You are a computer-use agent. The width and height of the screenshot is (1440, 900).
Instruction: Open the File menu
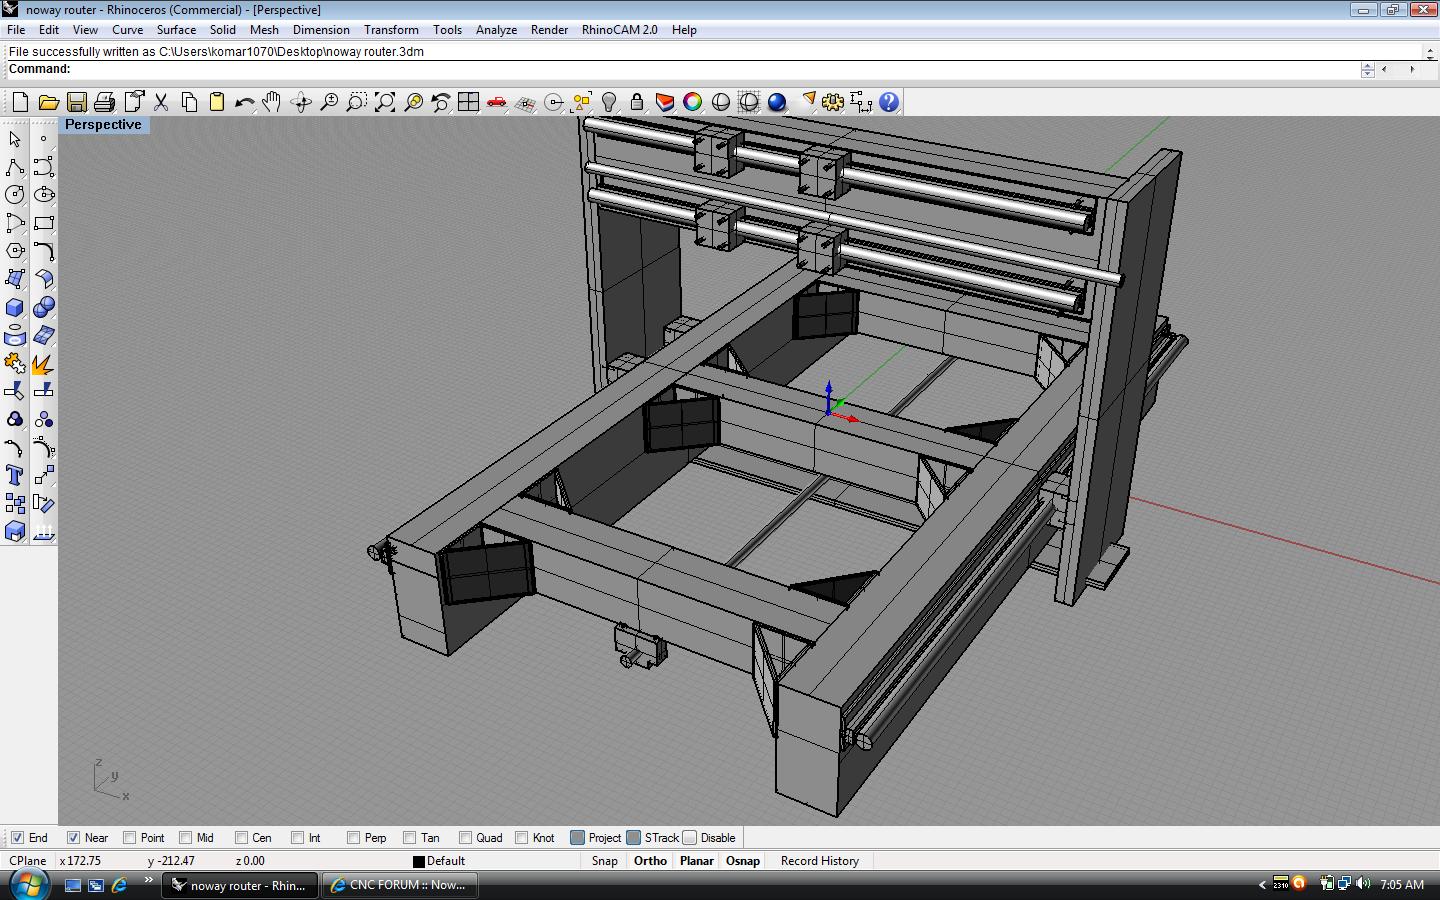click(16, 30)
